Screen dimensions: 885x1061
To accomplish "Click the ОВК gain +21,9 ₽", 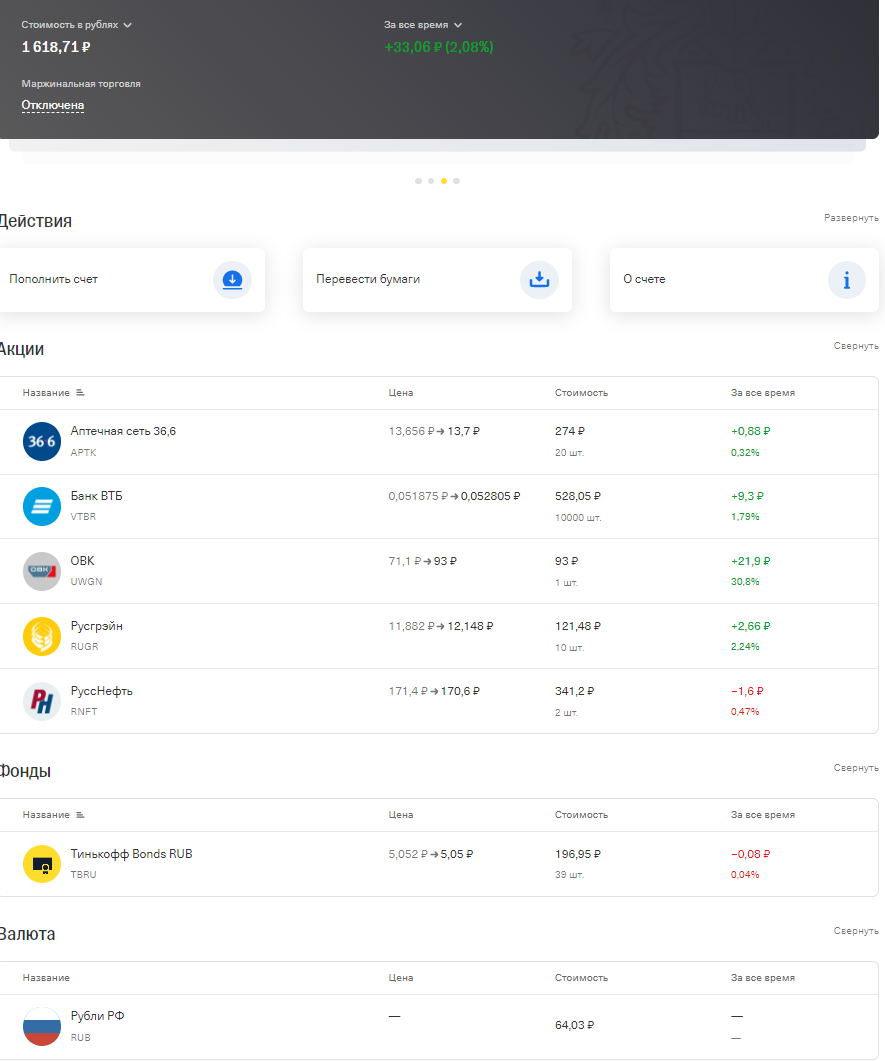I will [x=750, y=561].
